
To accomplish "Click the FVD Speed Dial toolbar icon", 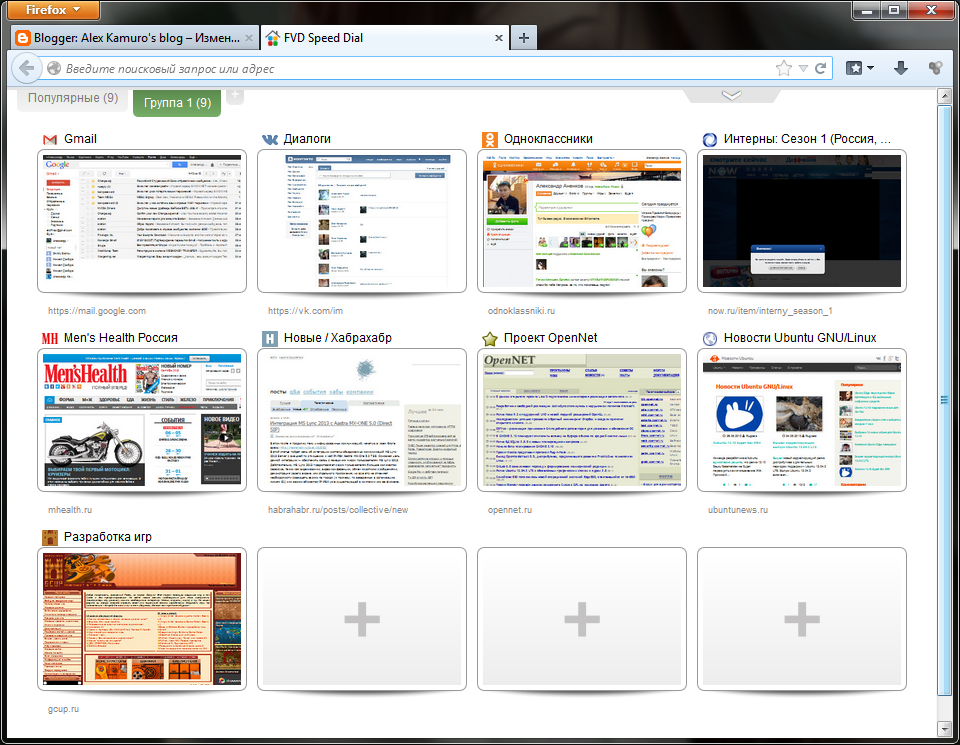I will point(935,68).
